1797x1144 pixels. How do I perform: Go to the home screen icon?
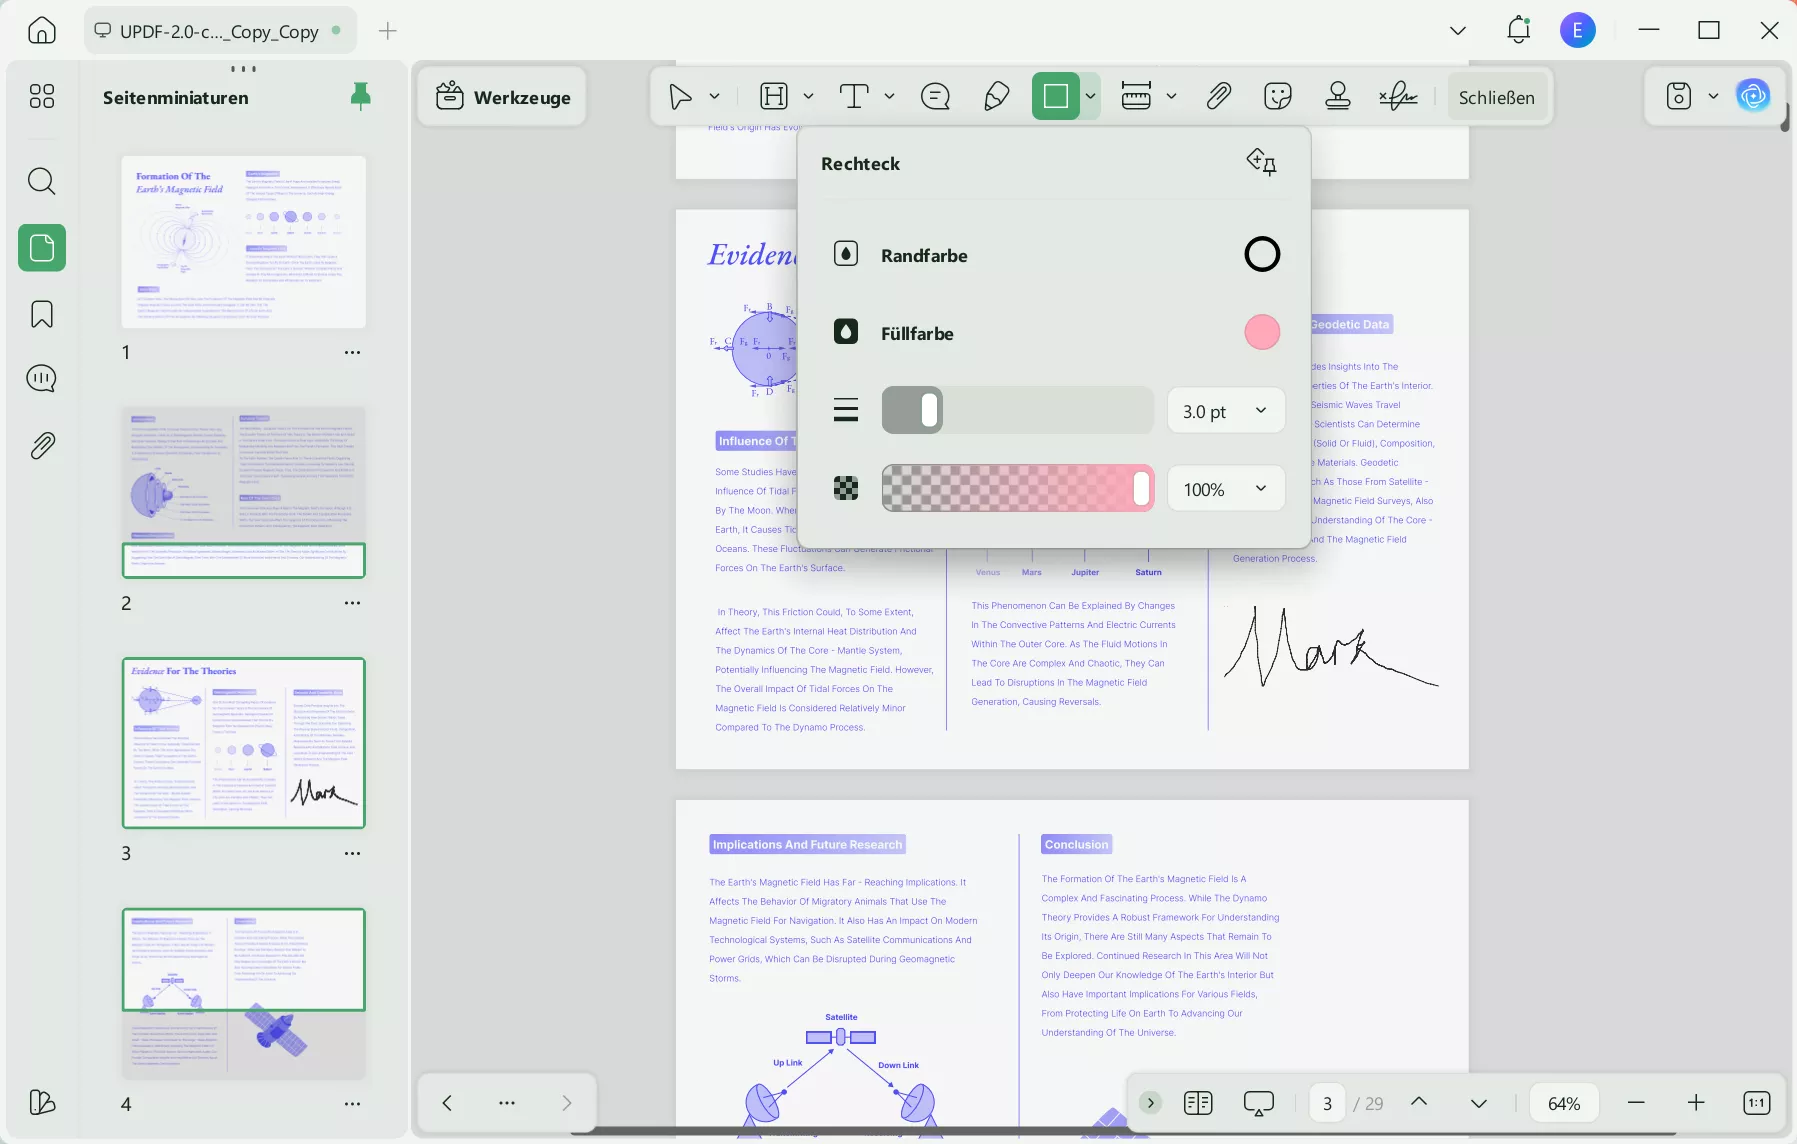point(42,31)
